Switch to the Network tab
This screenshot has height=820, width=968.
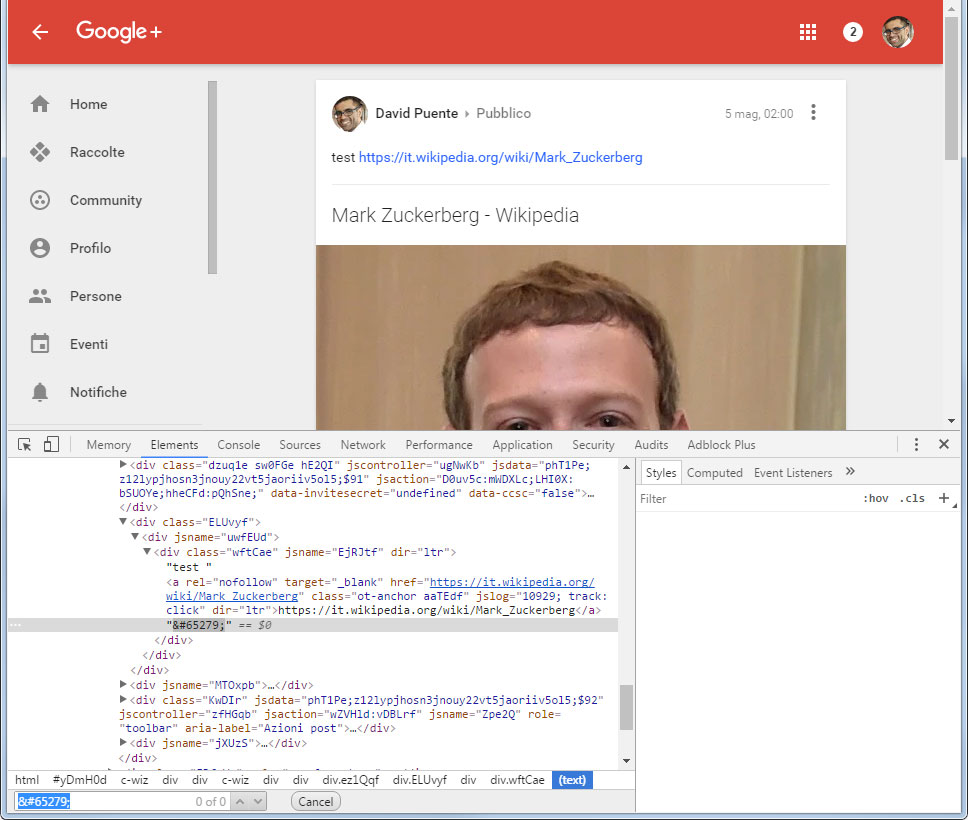point(363,445)
